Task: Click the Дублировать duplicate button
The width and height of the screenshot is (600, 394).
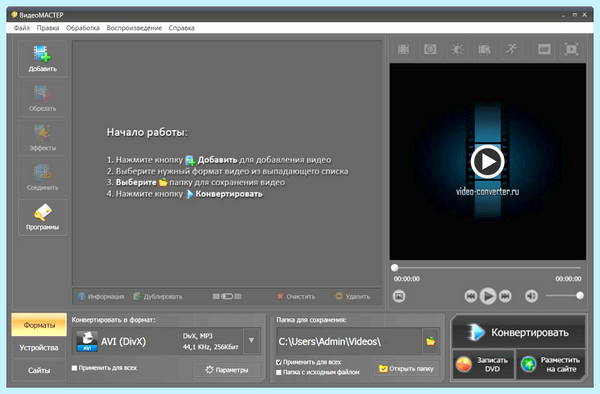Action: [158, 296]
